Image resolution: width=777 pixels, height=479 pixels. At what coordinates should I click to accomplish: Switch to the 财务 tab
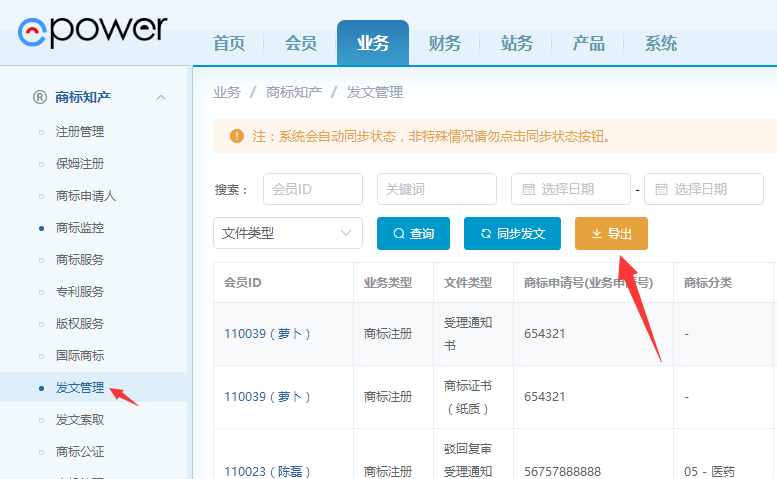[444, 43]
